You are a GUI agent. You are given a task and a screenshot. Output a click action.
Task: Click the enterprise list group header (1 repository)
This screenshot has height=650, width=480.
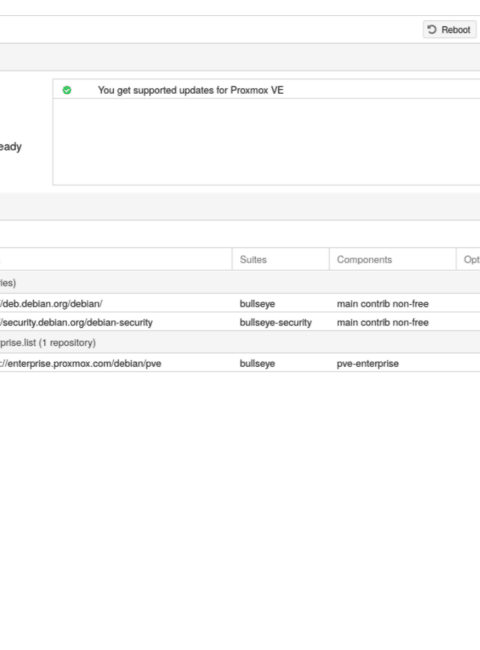(240, 343)
